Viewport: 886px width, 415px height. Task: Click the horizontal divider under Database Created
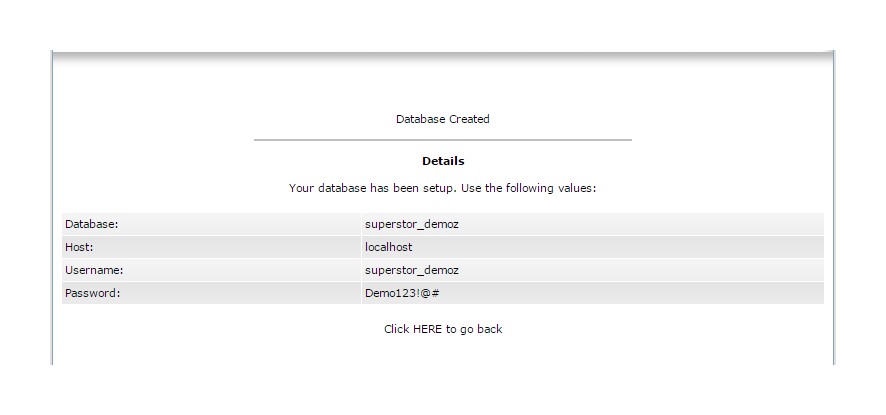click(442, 140)
